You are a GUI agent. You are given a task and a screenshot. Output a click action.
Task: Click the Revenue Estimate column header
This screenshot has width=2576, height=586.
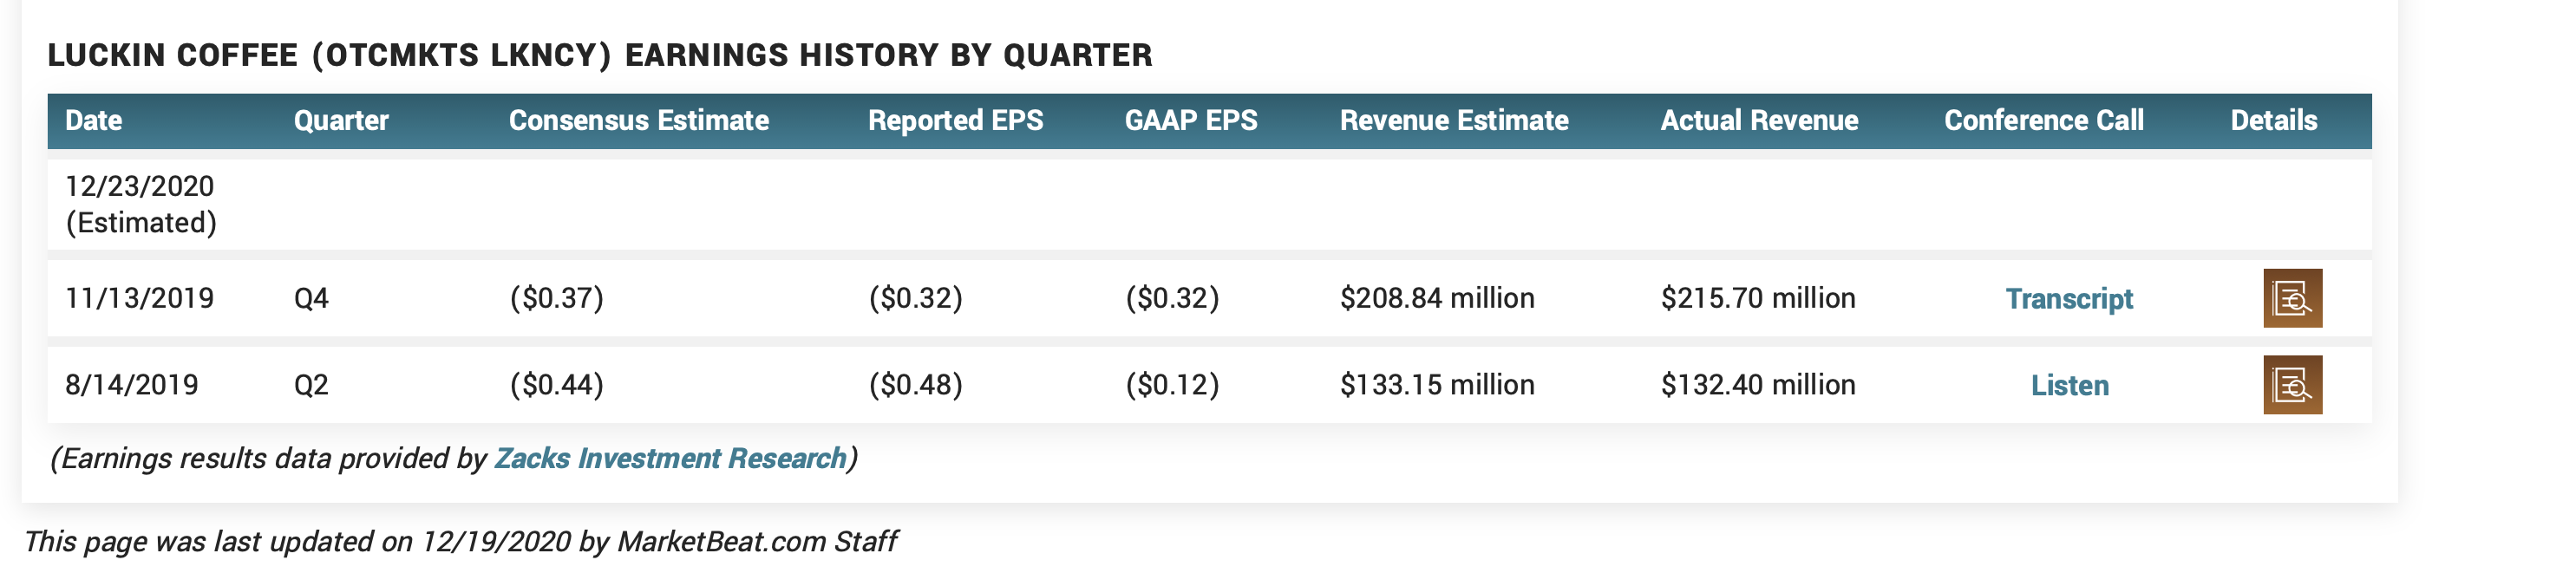[x=1453, y=121]
